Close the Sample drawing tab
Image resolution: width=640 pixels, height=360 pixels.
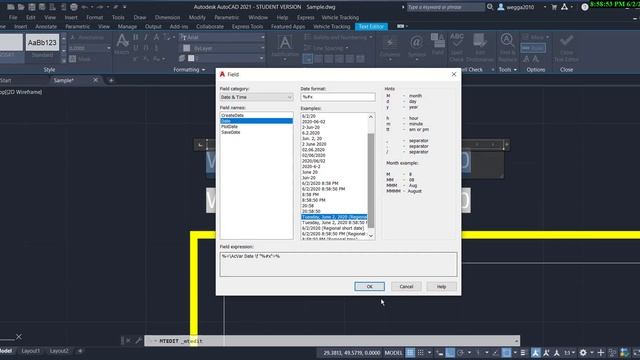tap(96, 80)
